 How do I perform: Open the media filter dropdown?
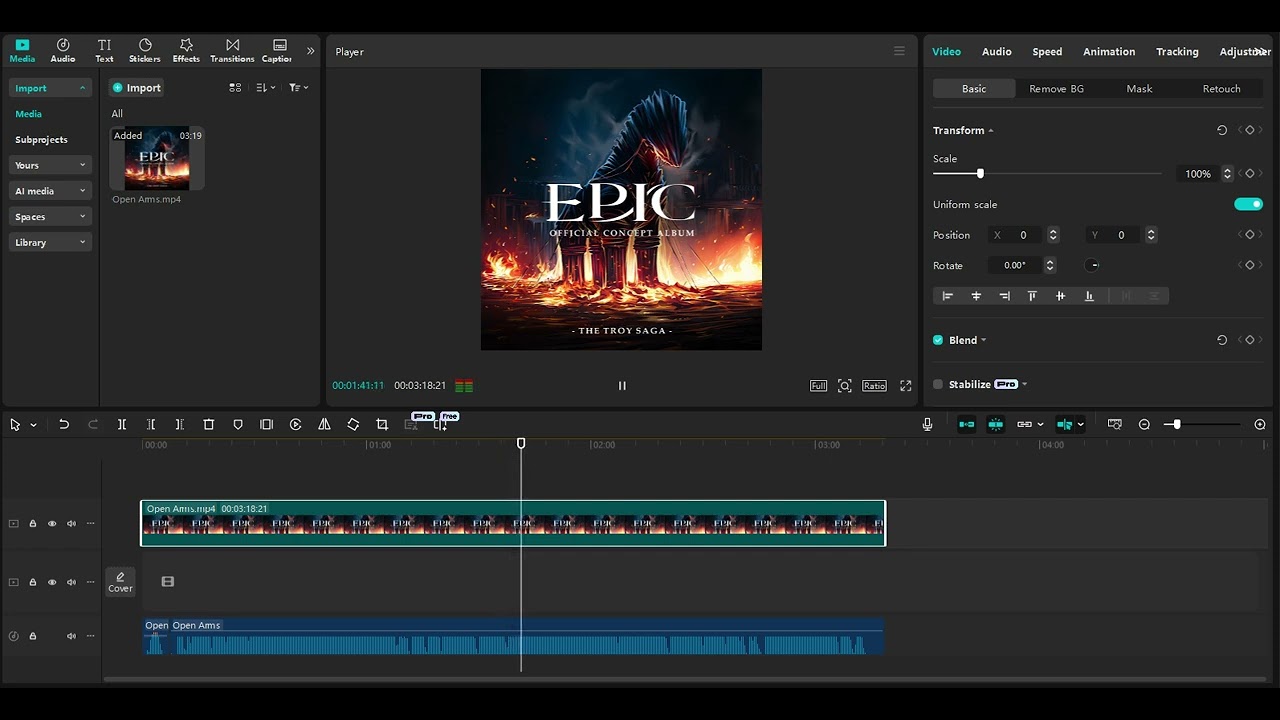point(298,88)
